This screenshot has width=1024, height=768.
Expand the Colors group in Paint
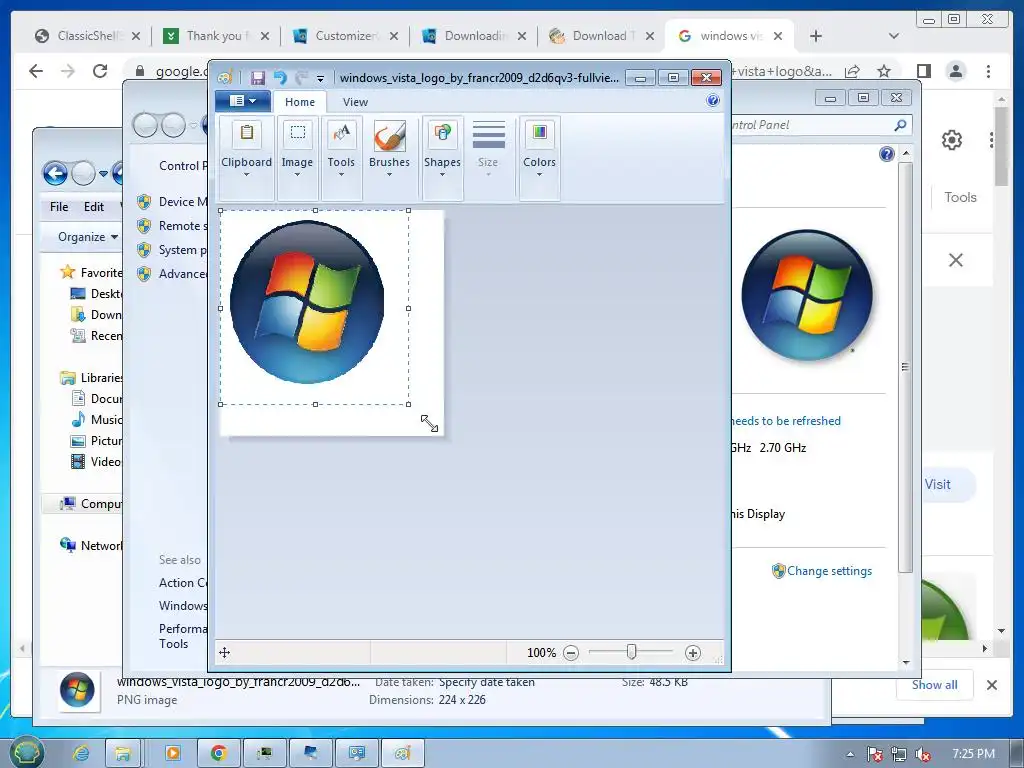click(x=539, y=157)
